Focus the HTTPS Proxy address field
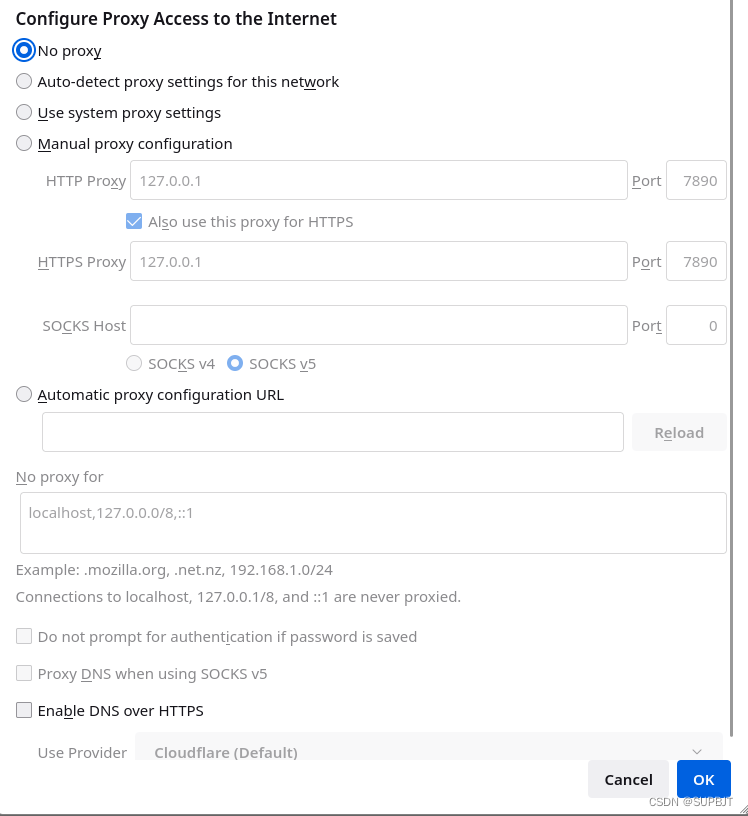The height and width of the screenshot is (816, 748). click(x=378, y=262)
